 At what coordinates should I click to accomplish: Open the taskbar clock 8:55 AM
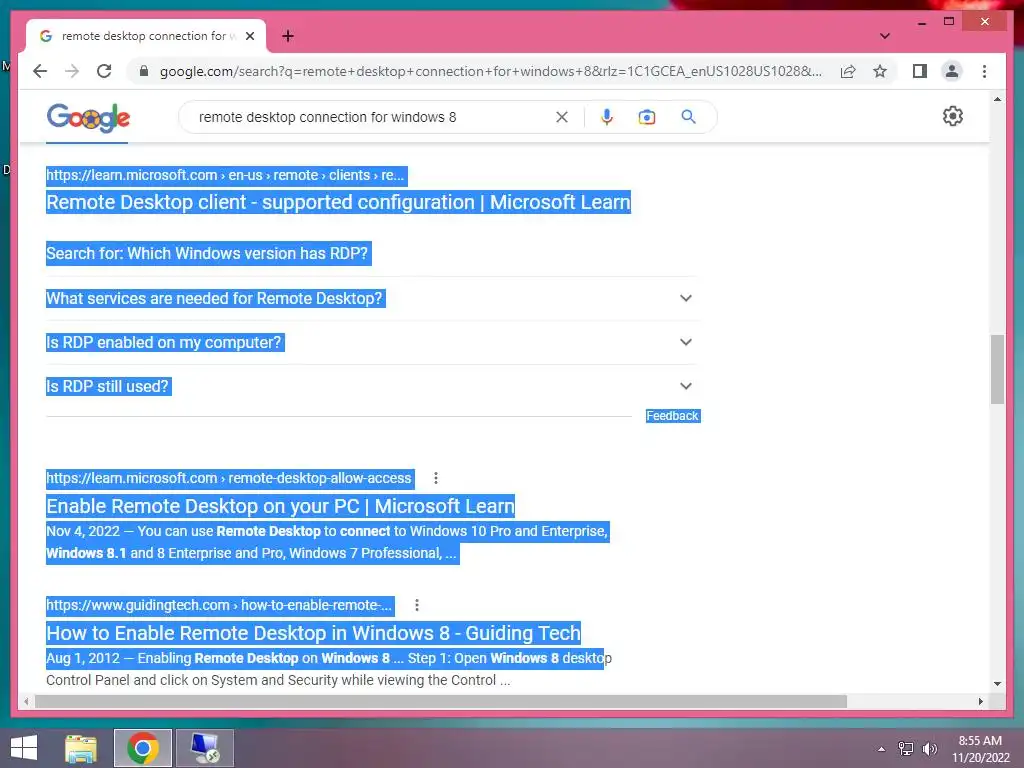[x=980, y=749]
